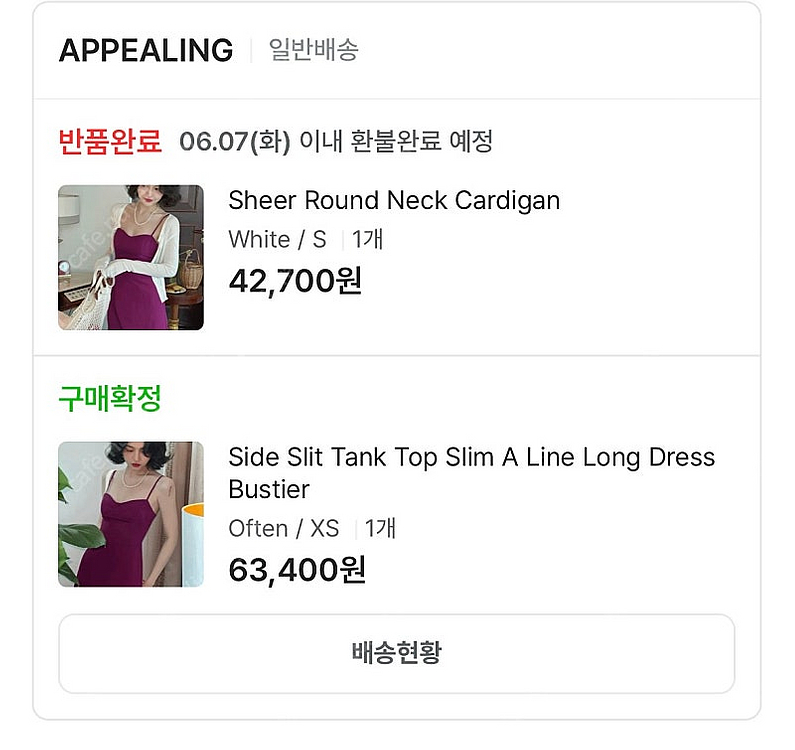This screenshot has width=795, height=750.
Task: Tap the White / S option text
Action: 277,239
